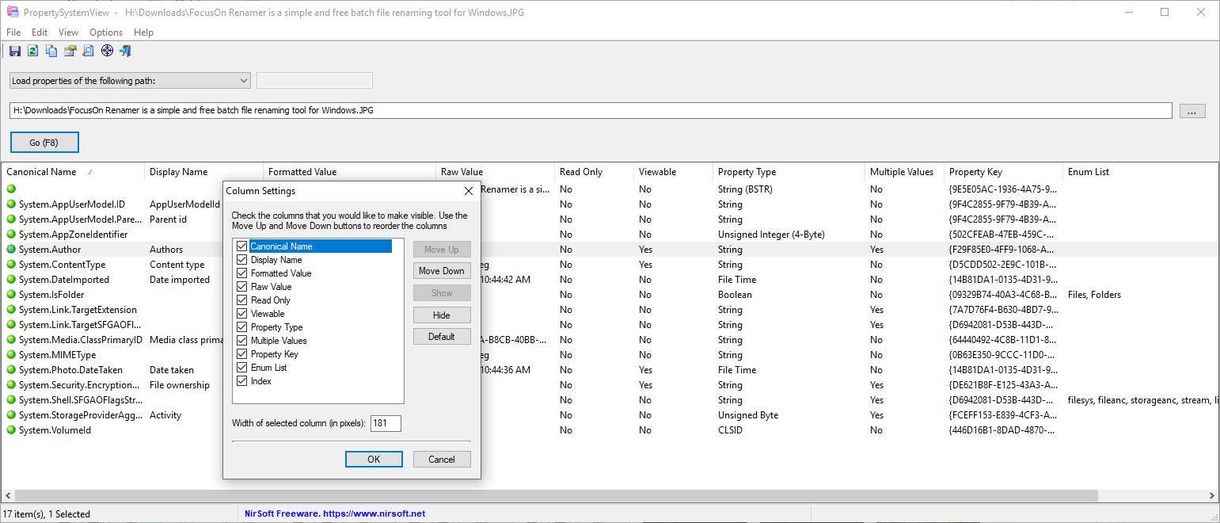Click the '...' browse button beside path
The height and width of the screenshot is (523, 1220).
click(1192, 111)
